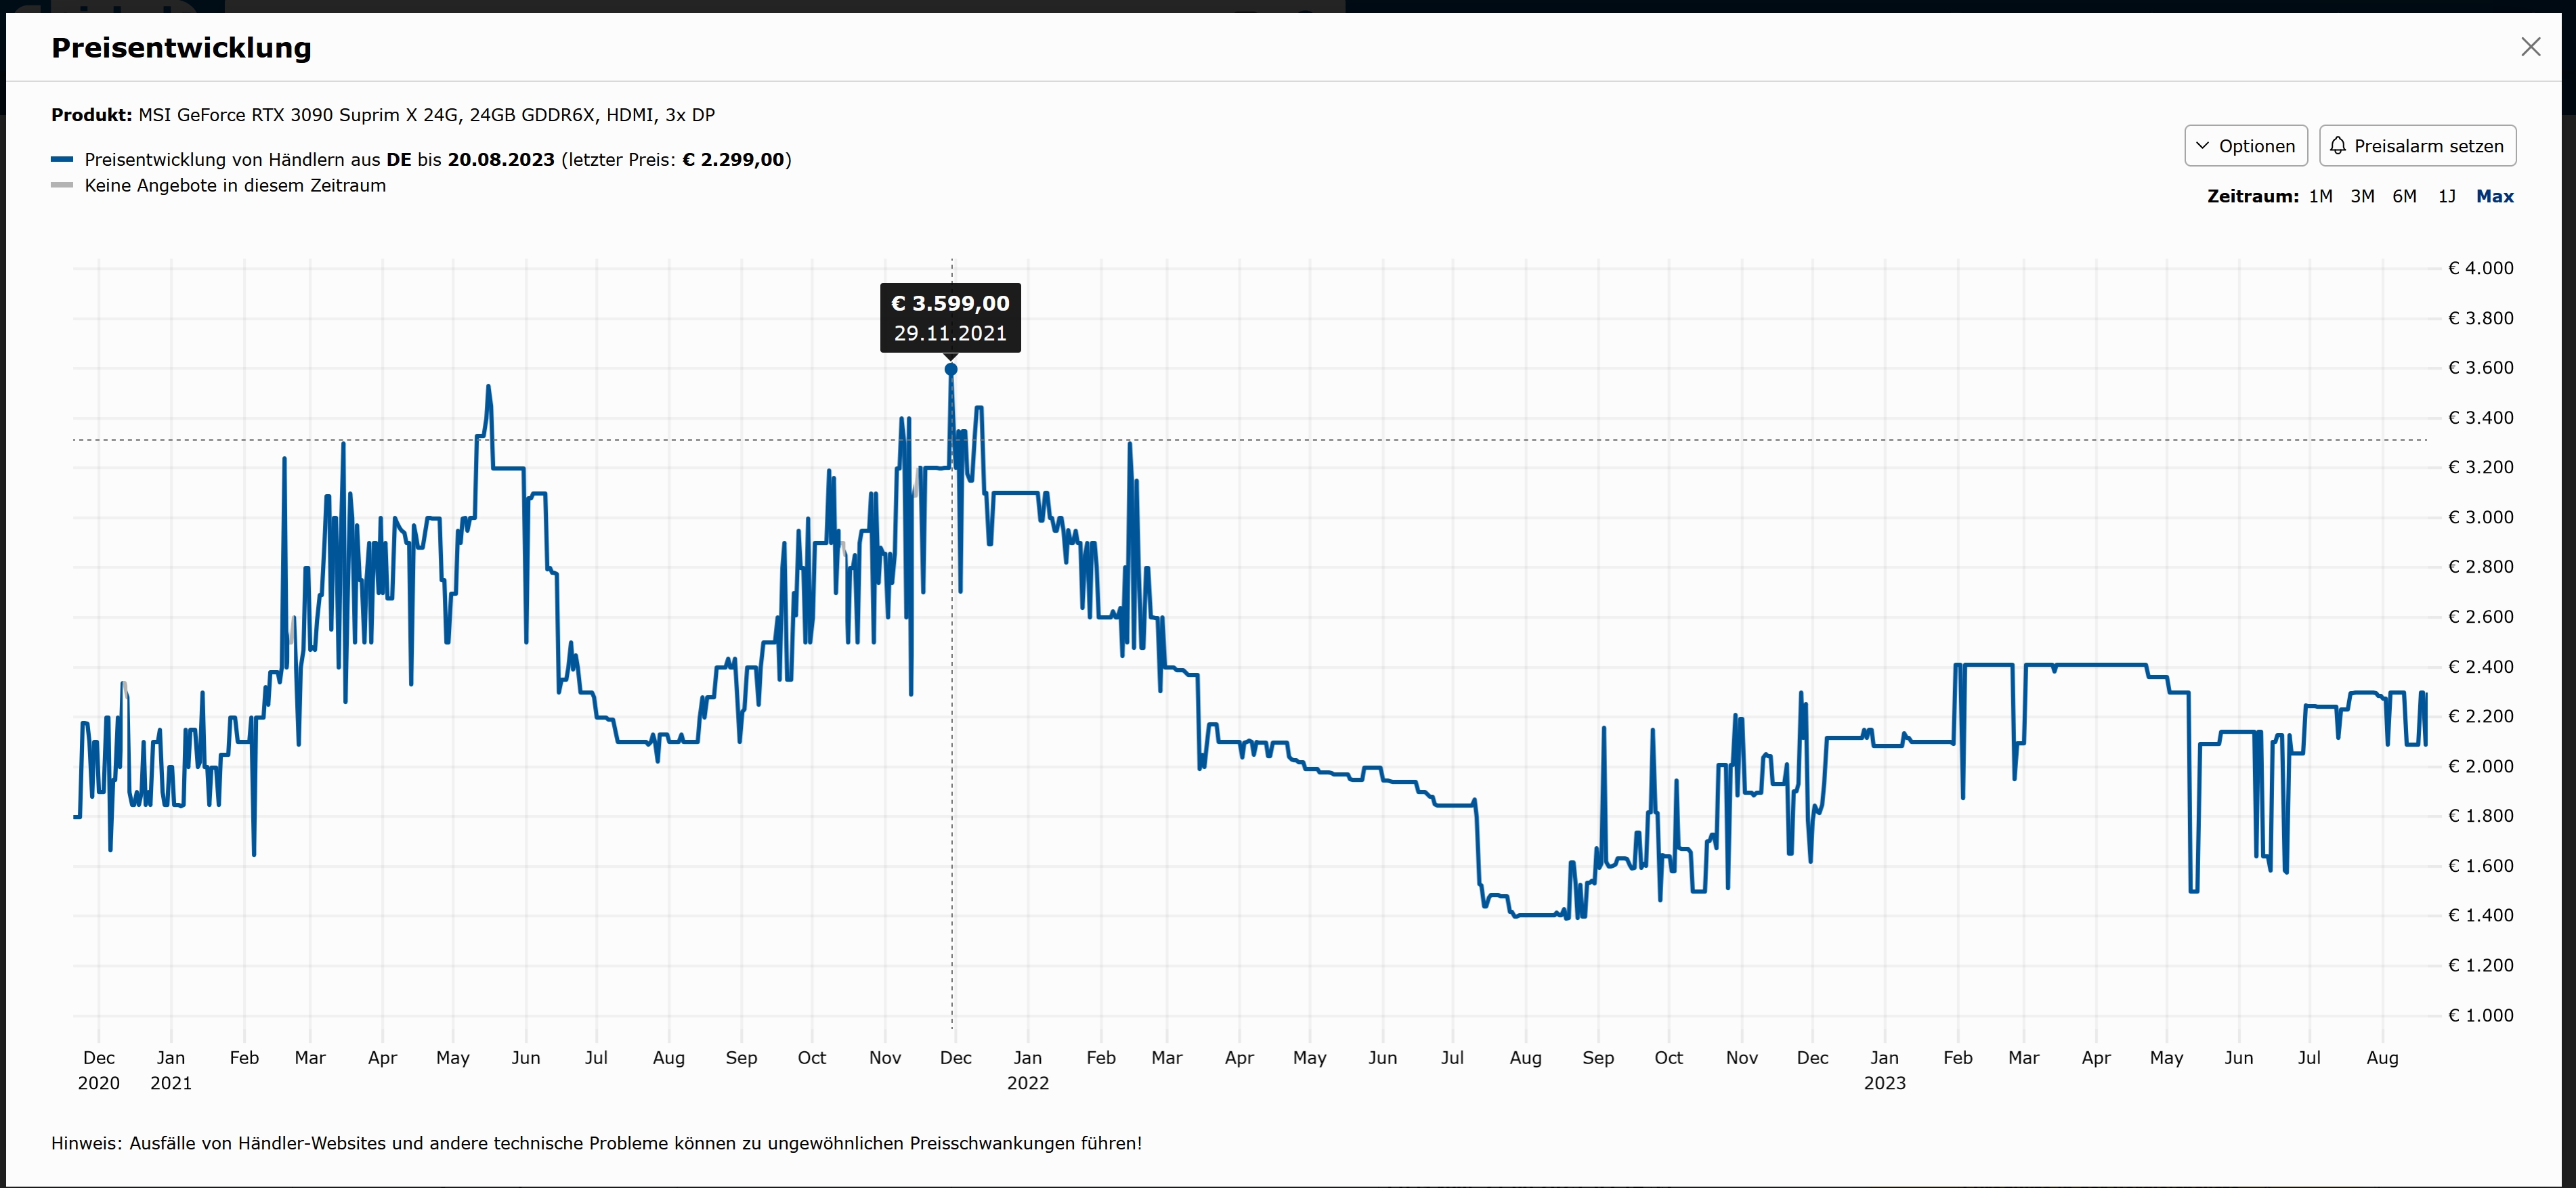Select the 3M time range
This screenshot has width=2576, height=1188.
(2362, 196)
